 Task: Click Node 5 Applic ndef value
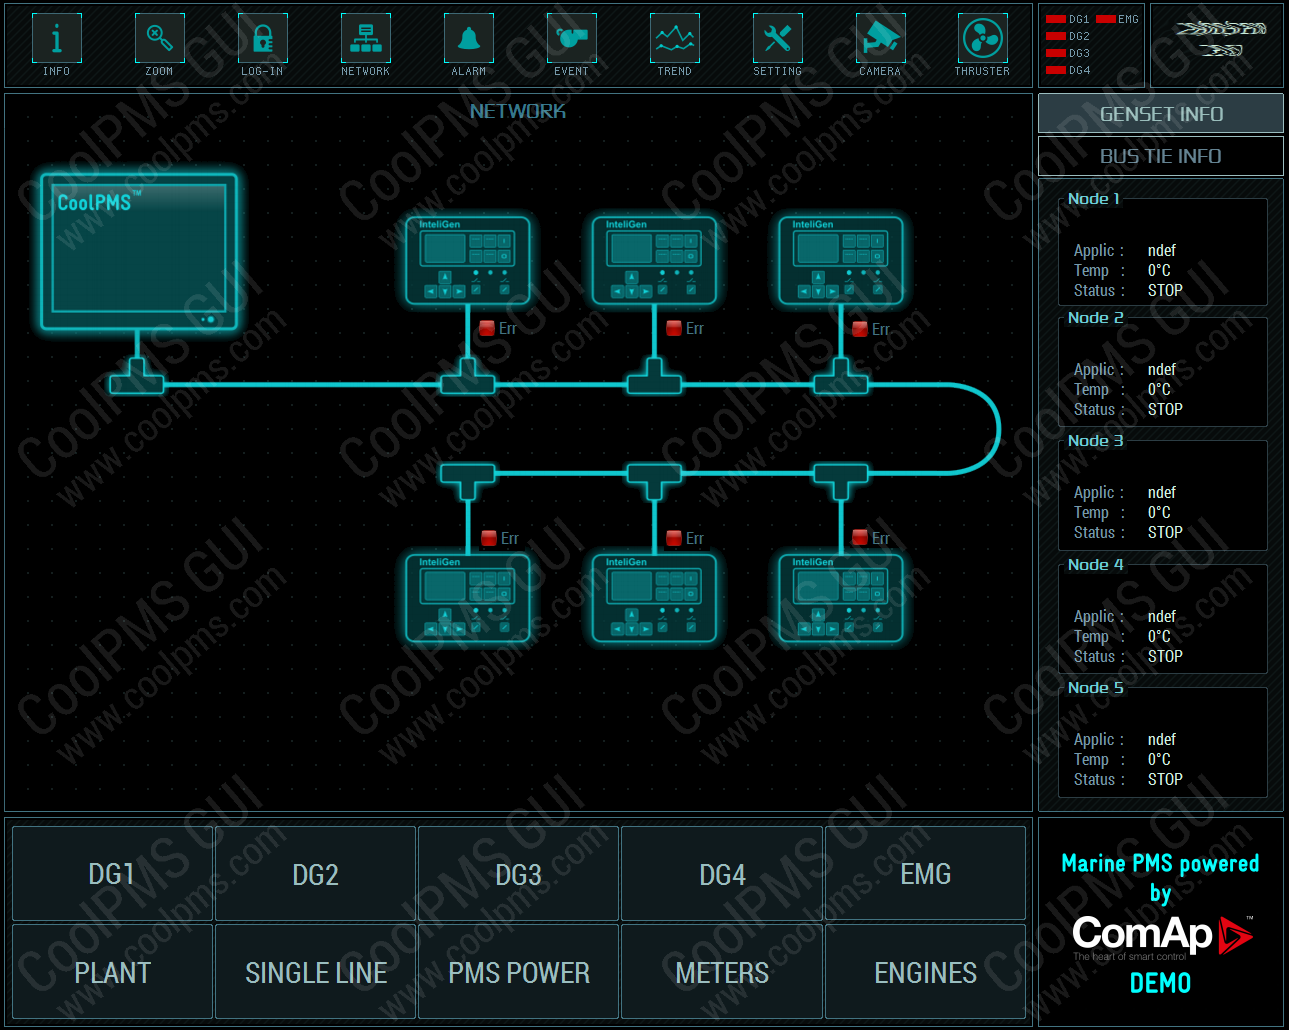tap(1161, 739)
